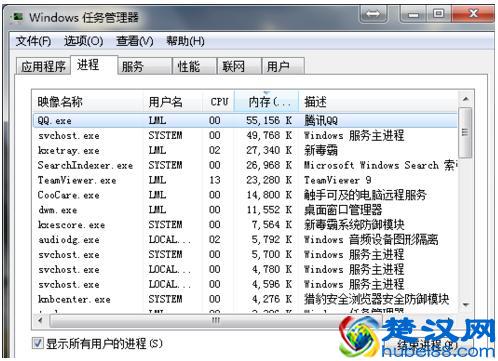The image size is (498, 361).
Task: Click Microsoft Windows Search description
Action: pyautogui.click(x=380, y=165)
